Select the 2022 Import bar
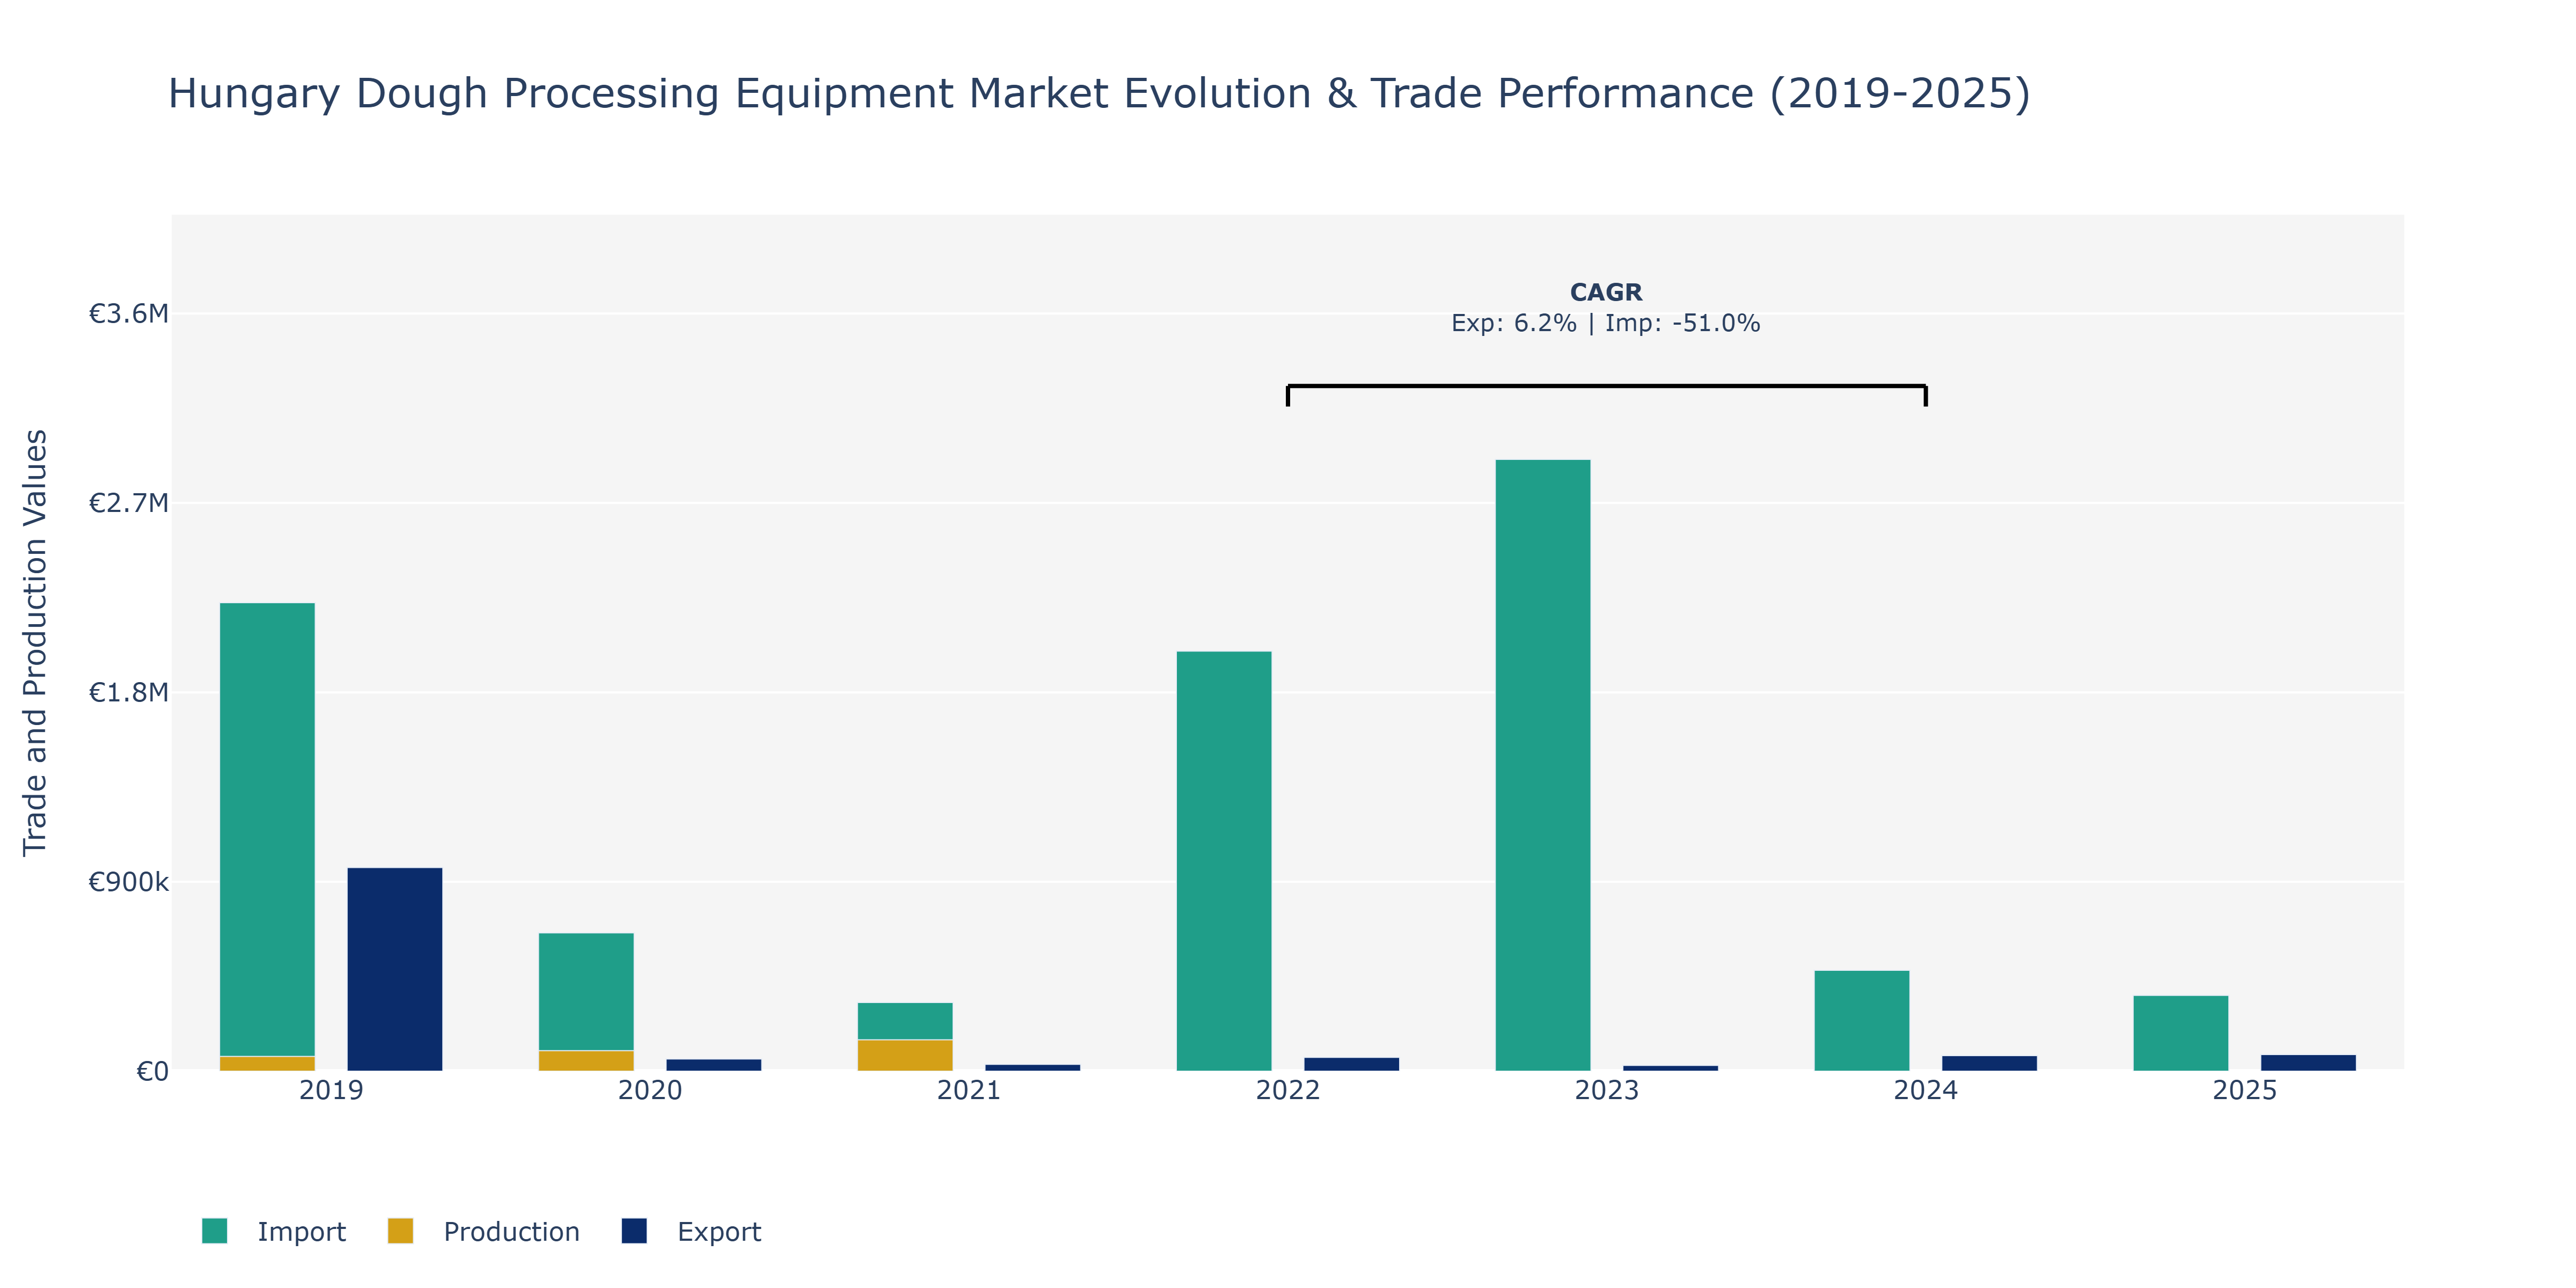The width and height of the screenshot is (2576, 1288). click(1224, 861)
